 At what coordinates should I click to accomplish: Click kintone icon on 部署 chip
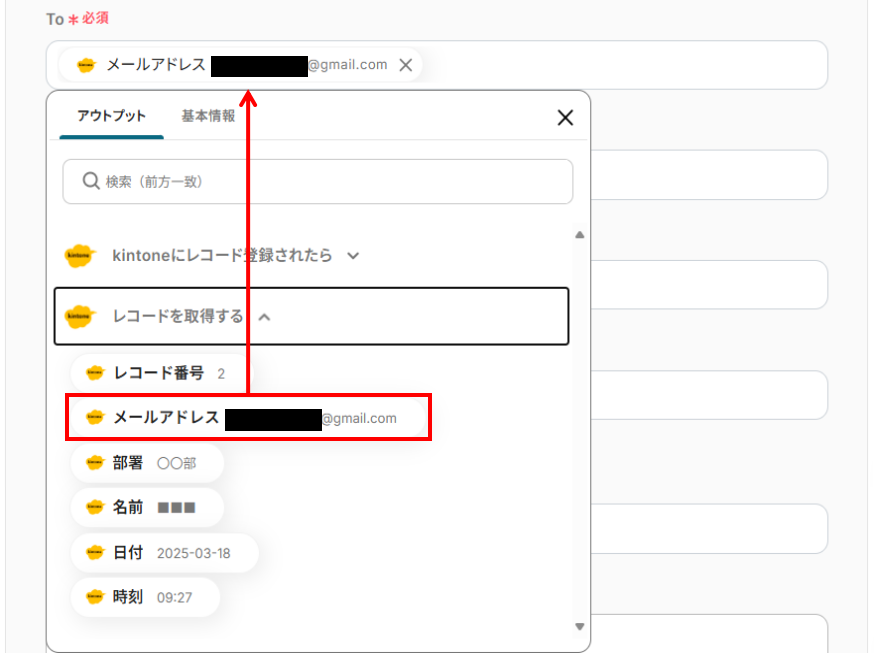pos(95,463)
